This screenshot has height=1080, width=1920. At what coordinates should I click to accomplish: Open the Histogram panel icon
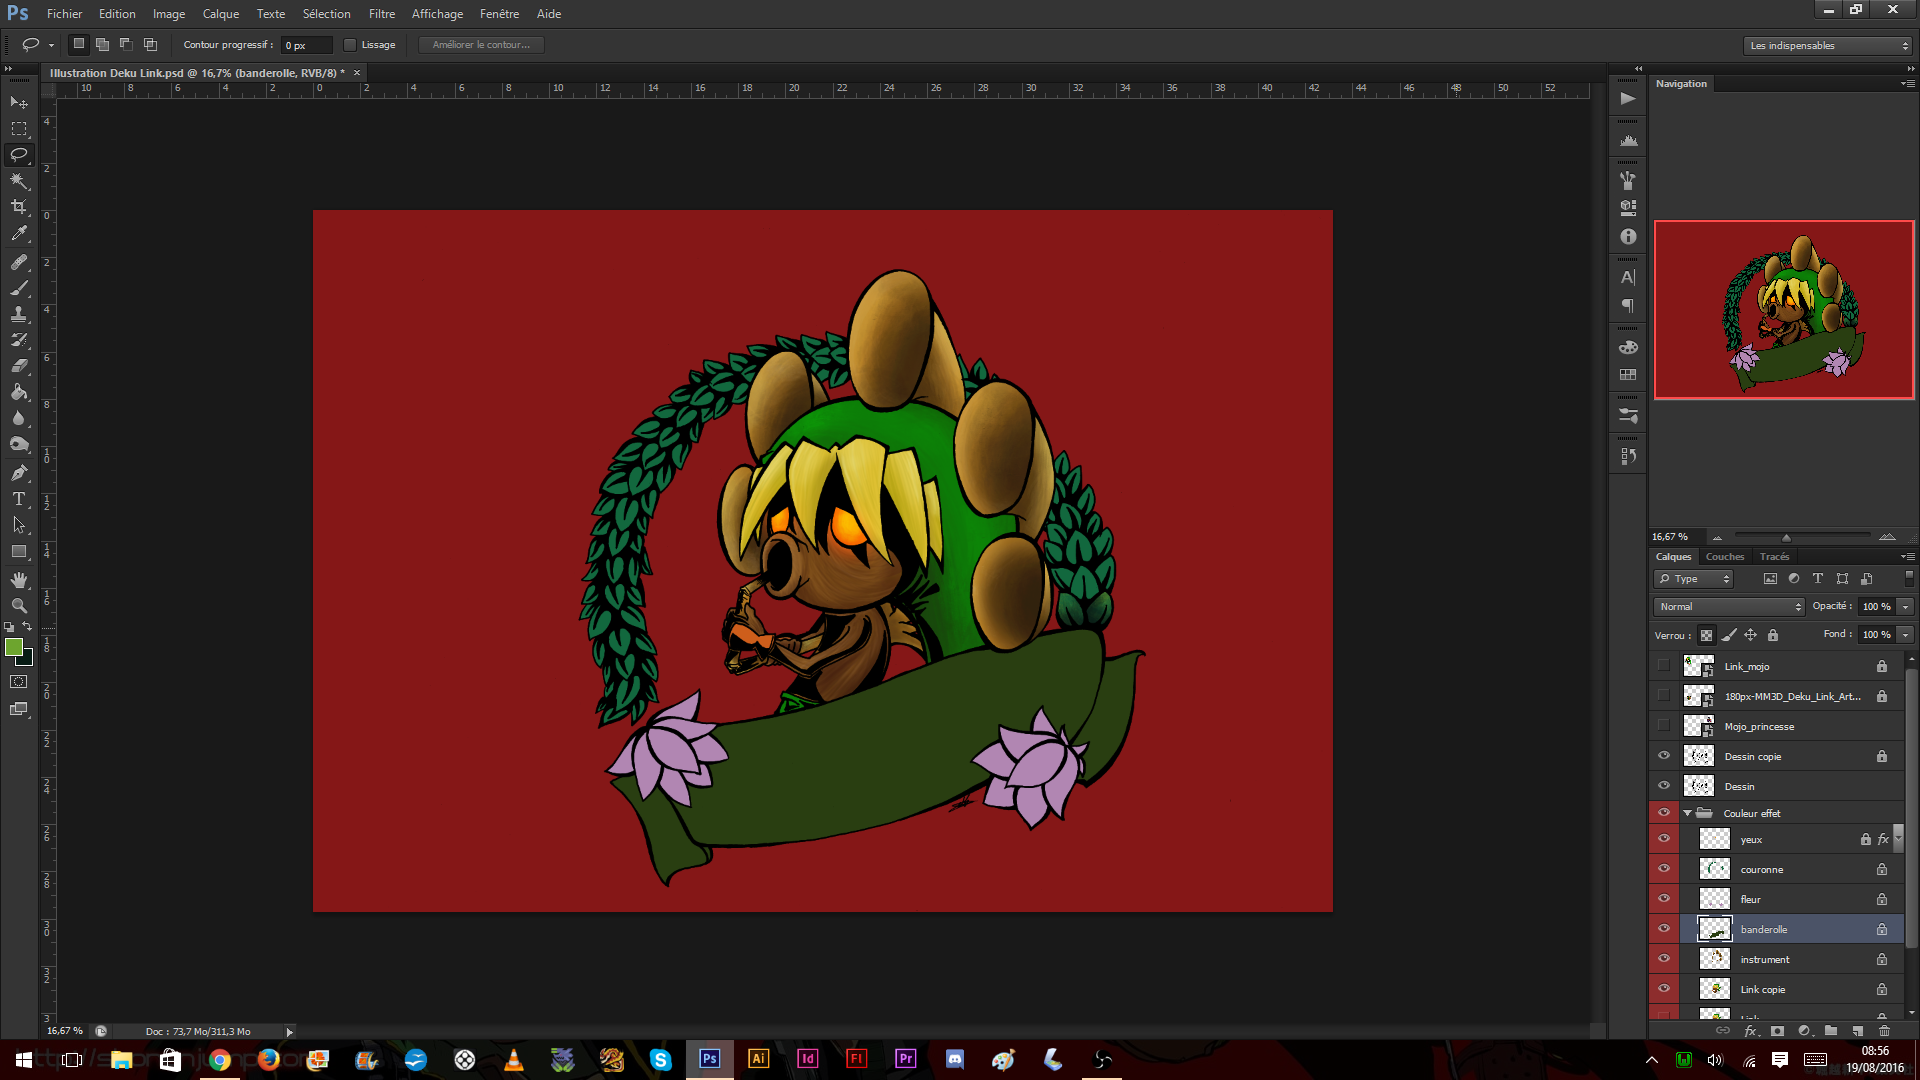point(1627,140)
